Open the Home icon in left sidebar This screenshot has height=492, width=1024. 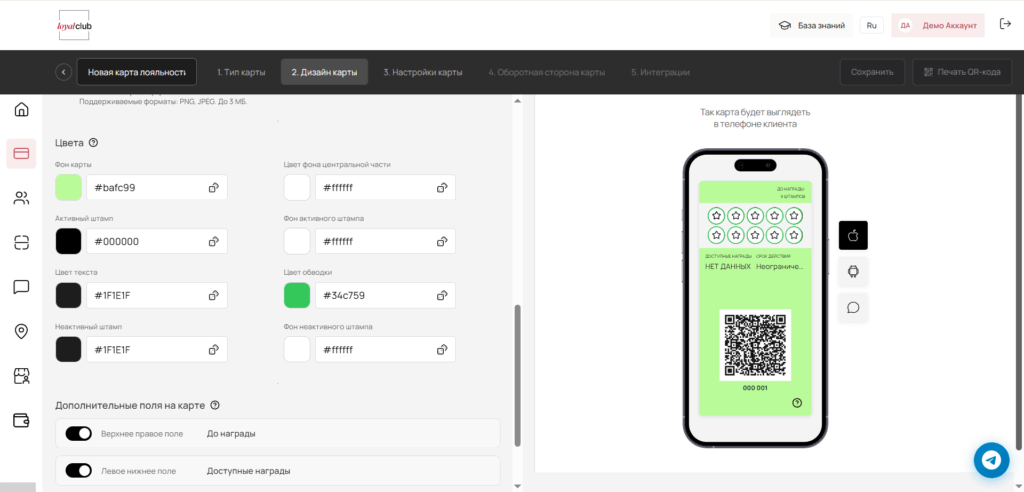click(x=21, y=109)
